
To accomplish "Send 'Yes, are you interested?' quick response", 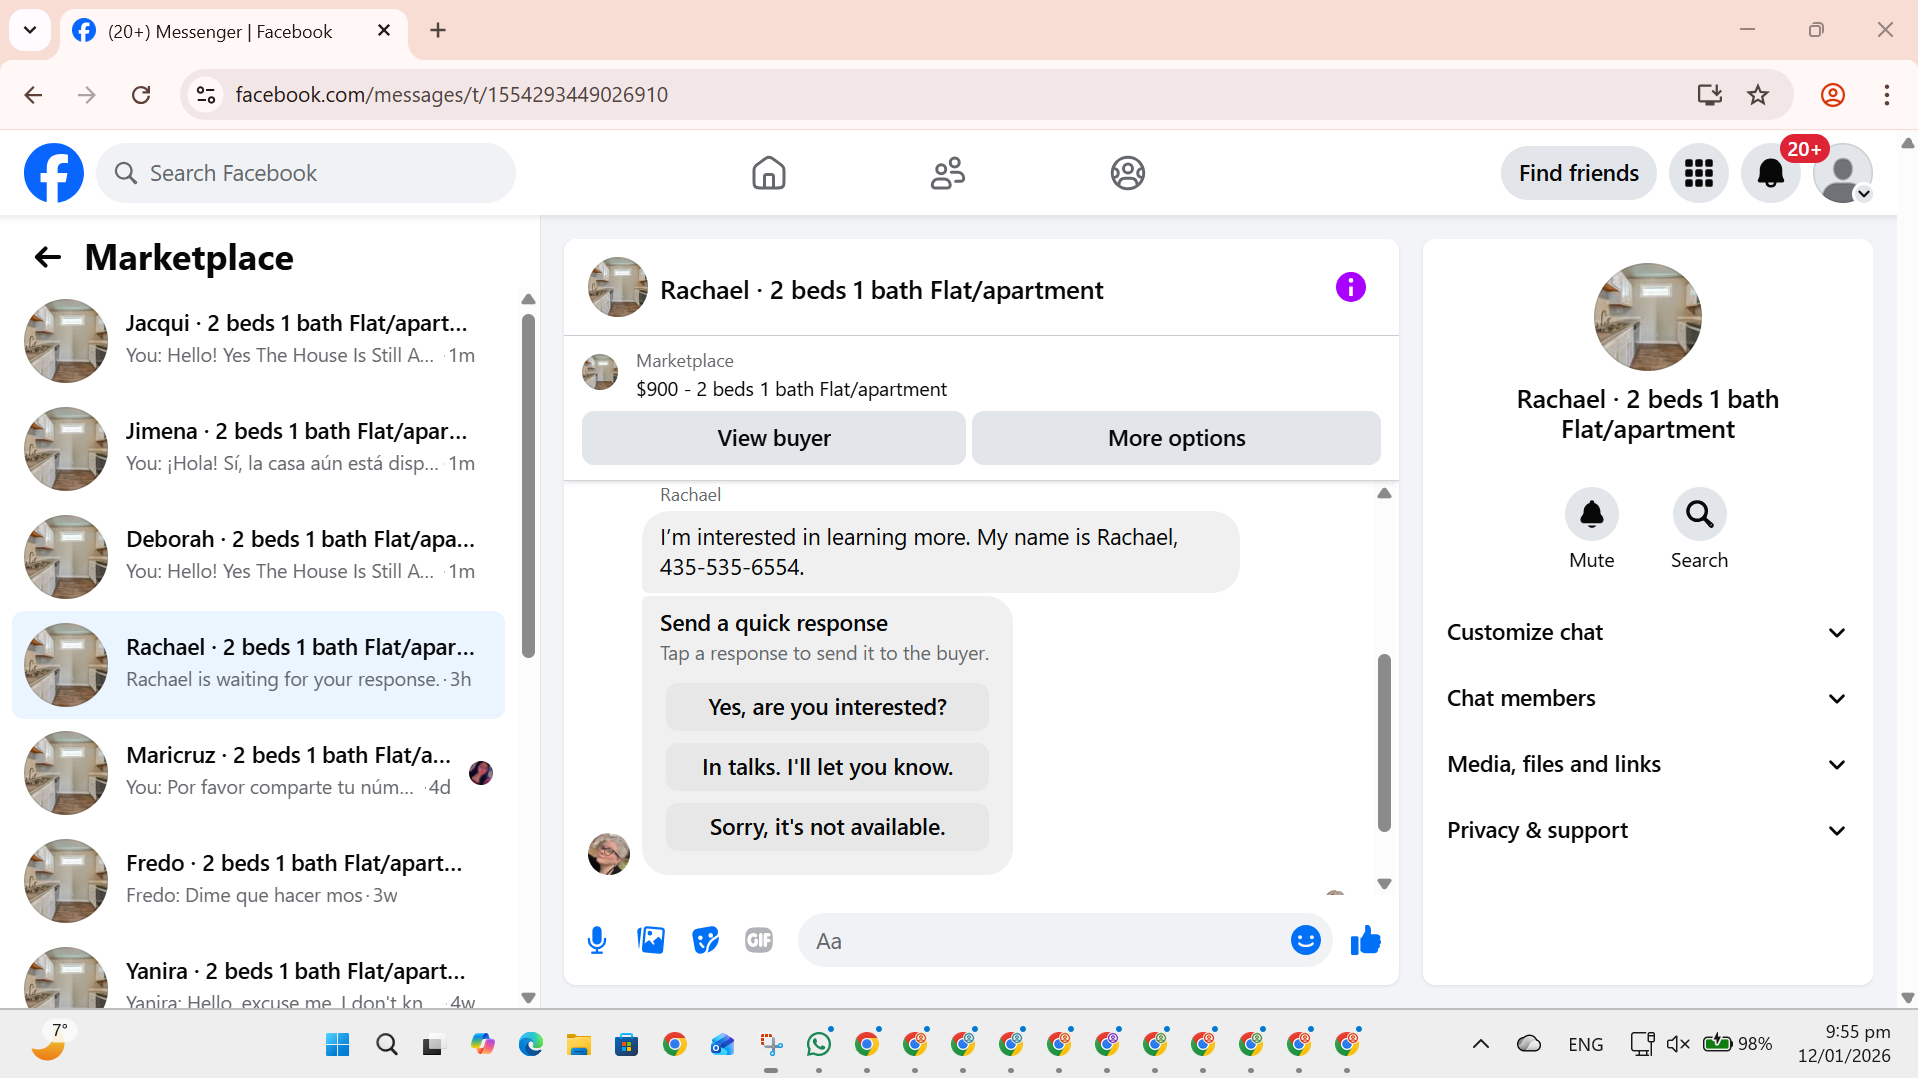I will click(x=827, y=707).
